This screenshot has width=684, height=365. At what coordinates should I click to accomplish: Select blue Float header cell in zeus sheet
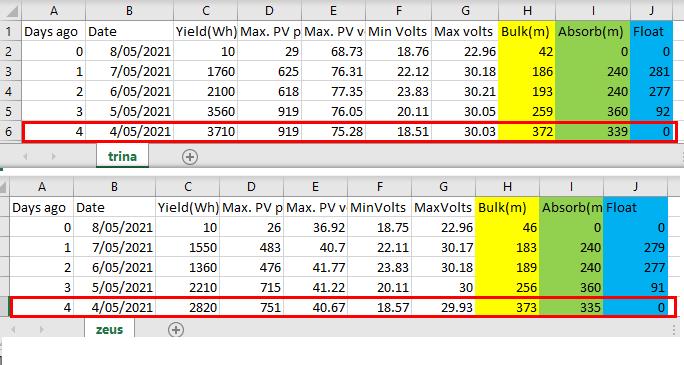[x=635, y=208]
